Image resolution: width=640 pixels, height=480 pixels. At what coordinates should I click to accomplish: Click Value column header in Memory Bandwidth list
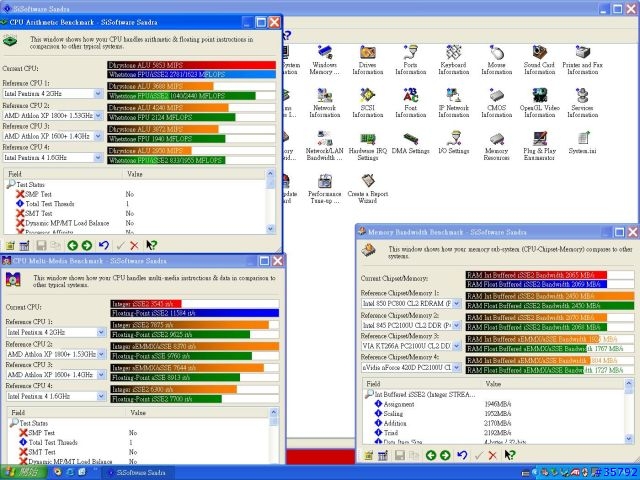point(552,384)
